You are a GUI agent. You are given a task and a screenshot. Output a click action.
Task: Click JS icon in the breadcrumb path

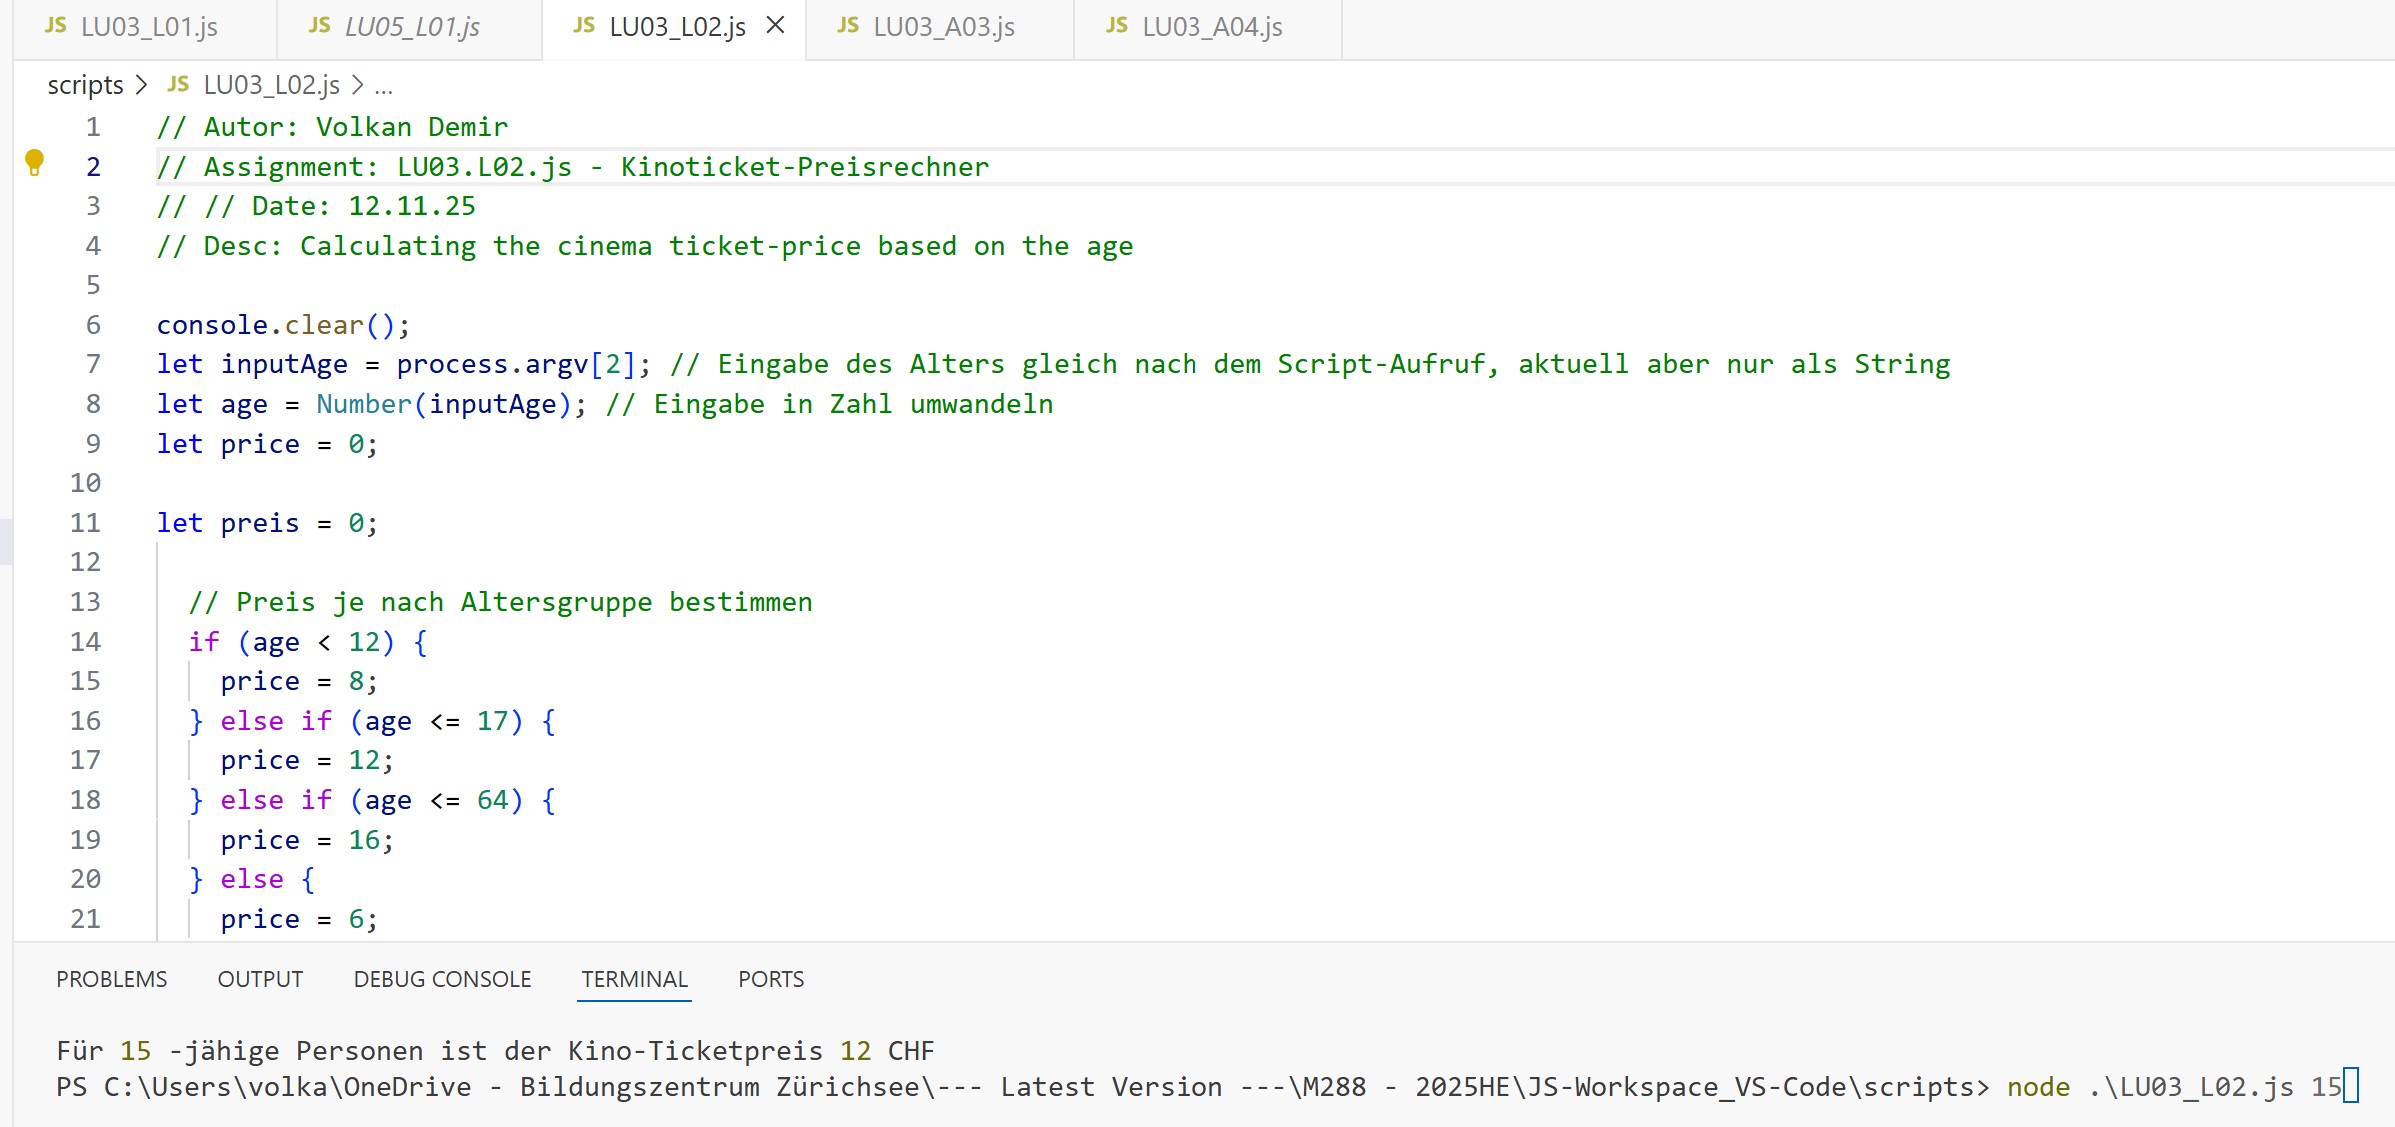pyautogui.click(x=178, y=85)
